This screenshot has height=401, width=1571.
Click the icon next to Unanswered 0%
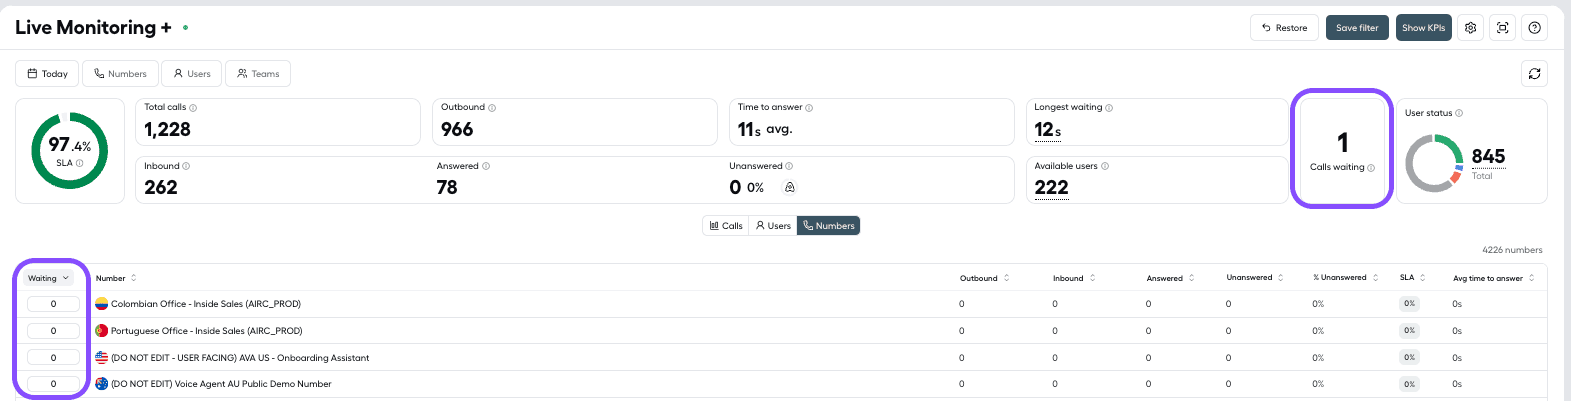pos(789,187)
